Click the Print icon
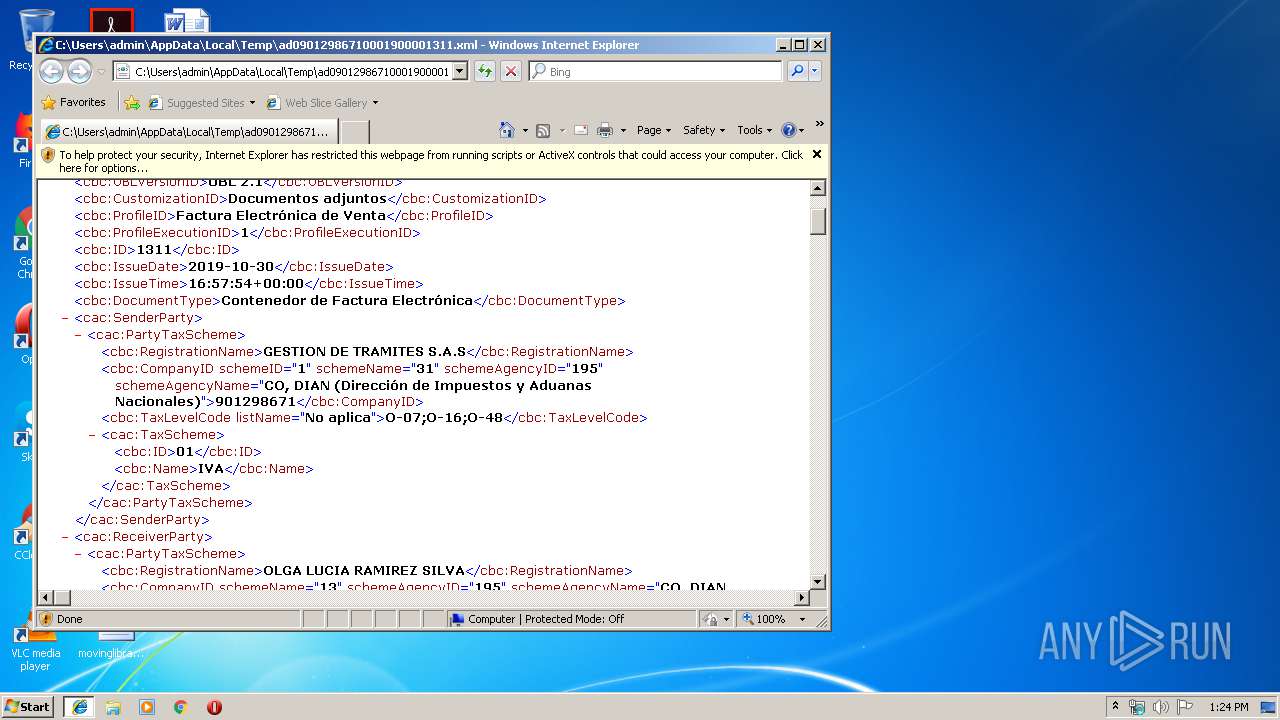The height and width of the screenshot is (720, 1280). [605, 130]
